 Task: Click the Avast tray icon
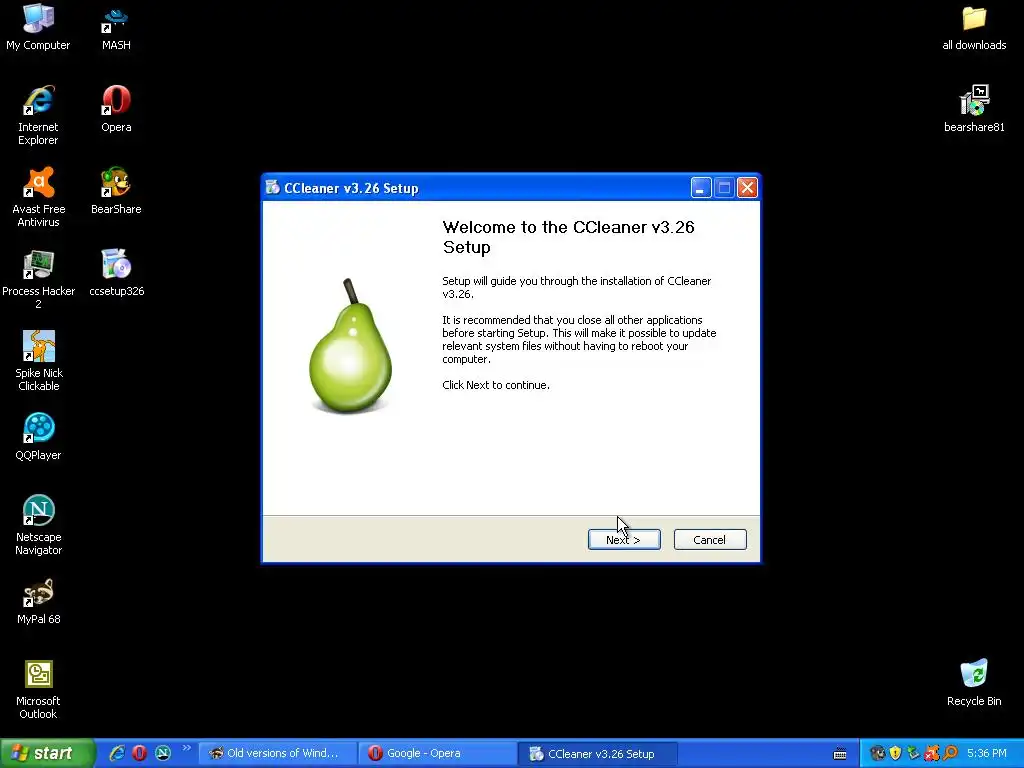pyautogui.click(x=932, y=753)
